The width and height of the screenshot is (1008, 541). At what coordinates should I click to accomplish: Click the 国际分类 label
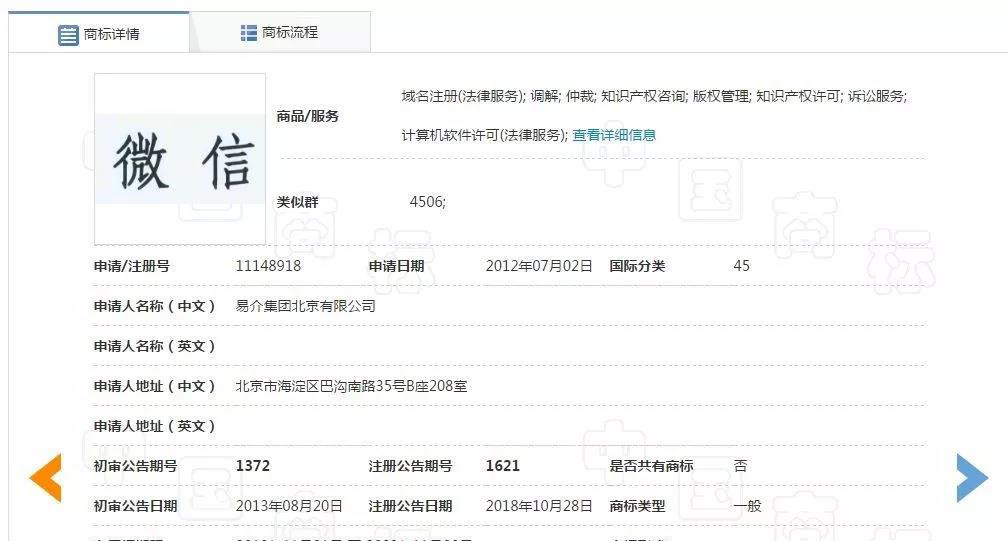pyautogui.click(x=637, y=265)
